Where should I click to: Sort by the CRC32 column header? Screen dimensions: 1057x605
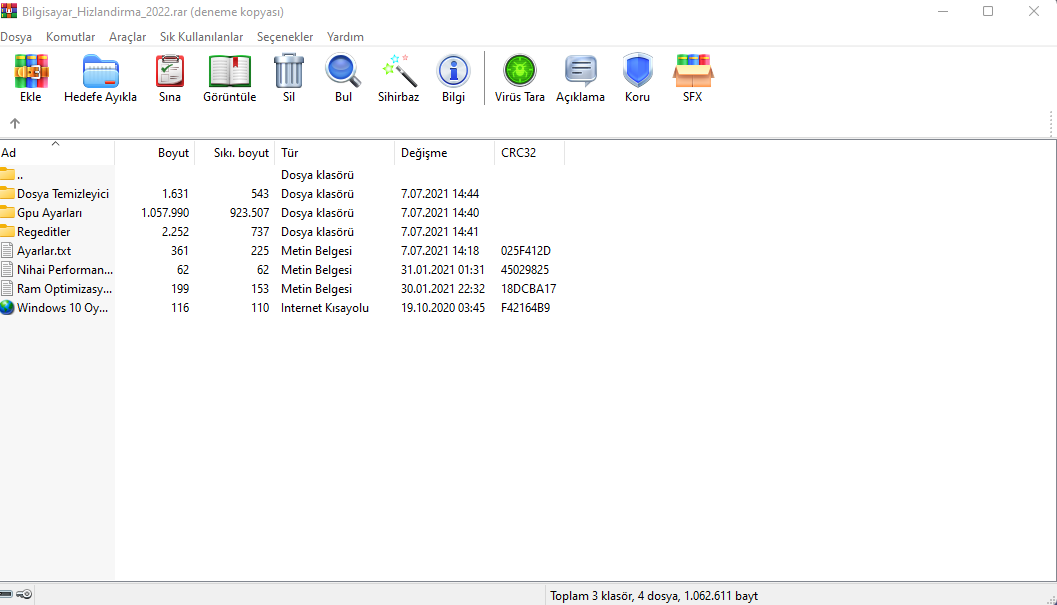coord(529,152)
